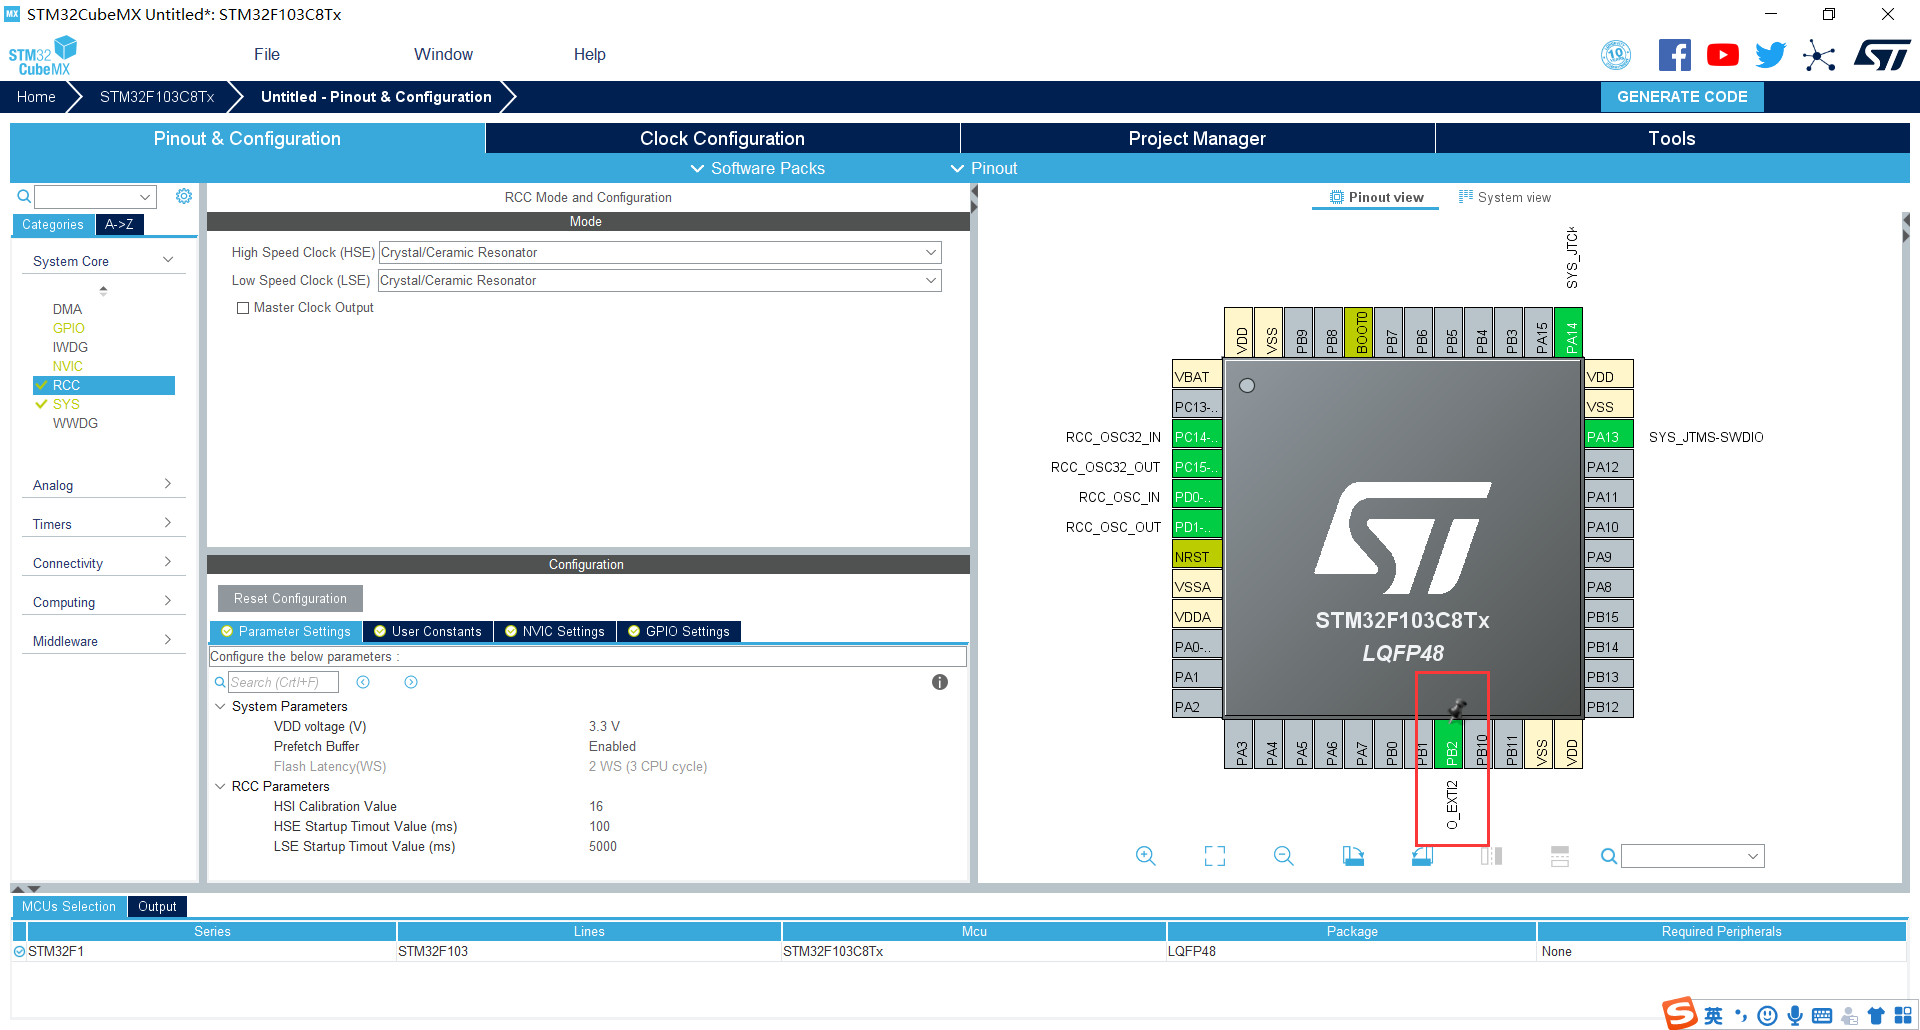Click the Reset Configuration button
This screenshot has width=1920, height=1030.
pyautogui.click(x=290, y=598)
